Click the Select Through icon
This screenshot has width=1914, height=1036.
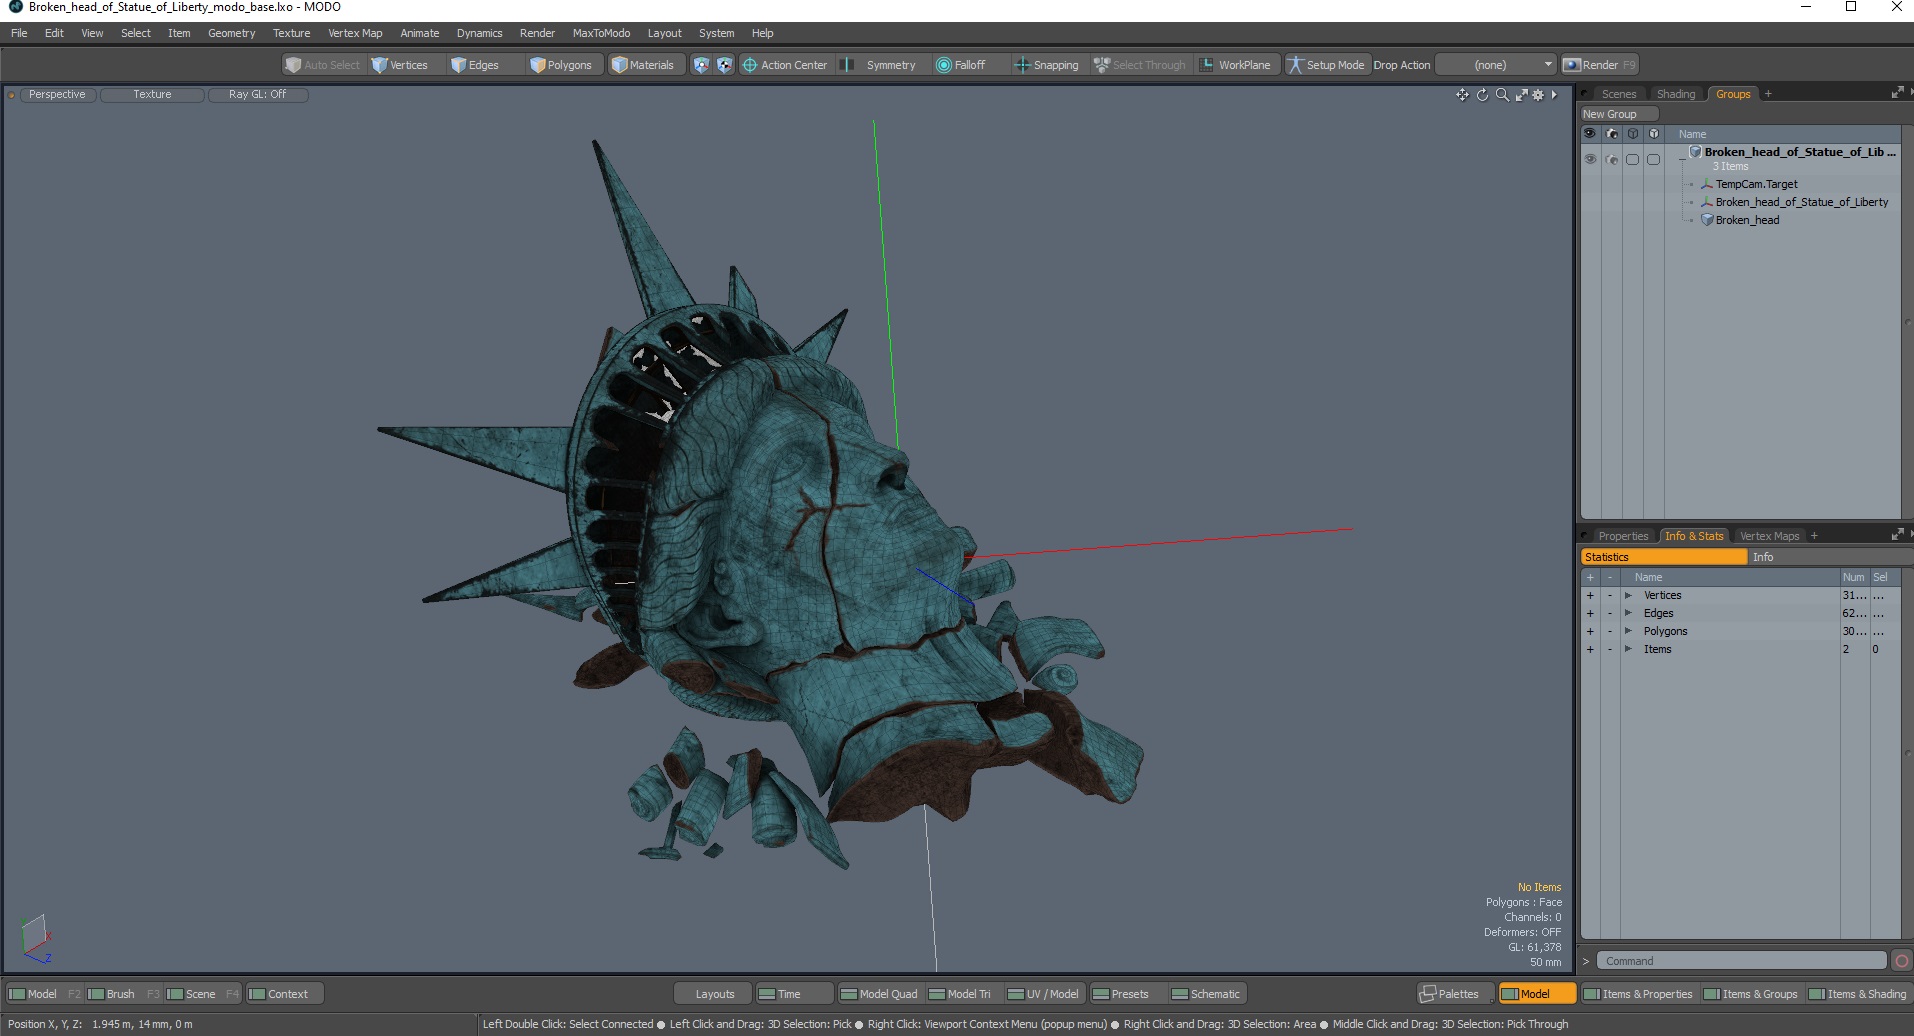[1102, 65]
